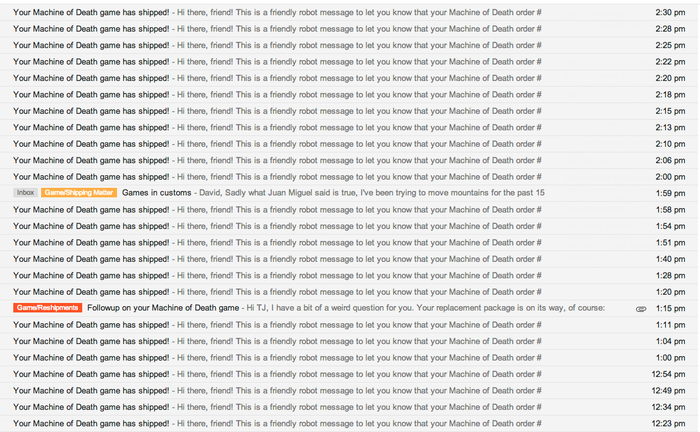Open the shipped email received at 2:10 pm
Image resolution: width=700 pixels, height=432 pixels.
[349, 144]
